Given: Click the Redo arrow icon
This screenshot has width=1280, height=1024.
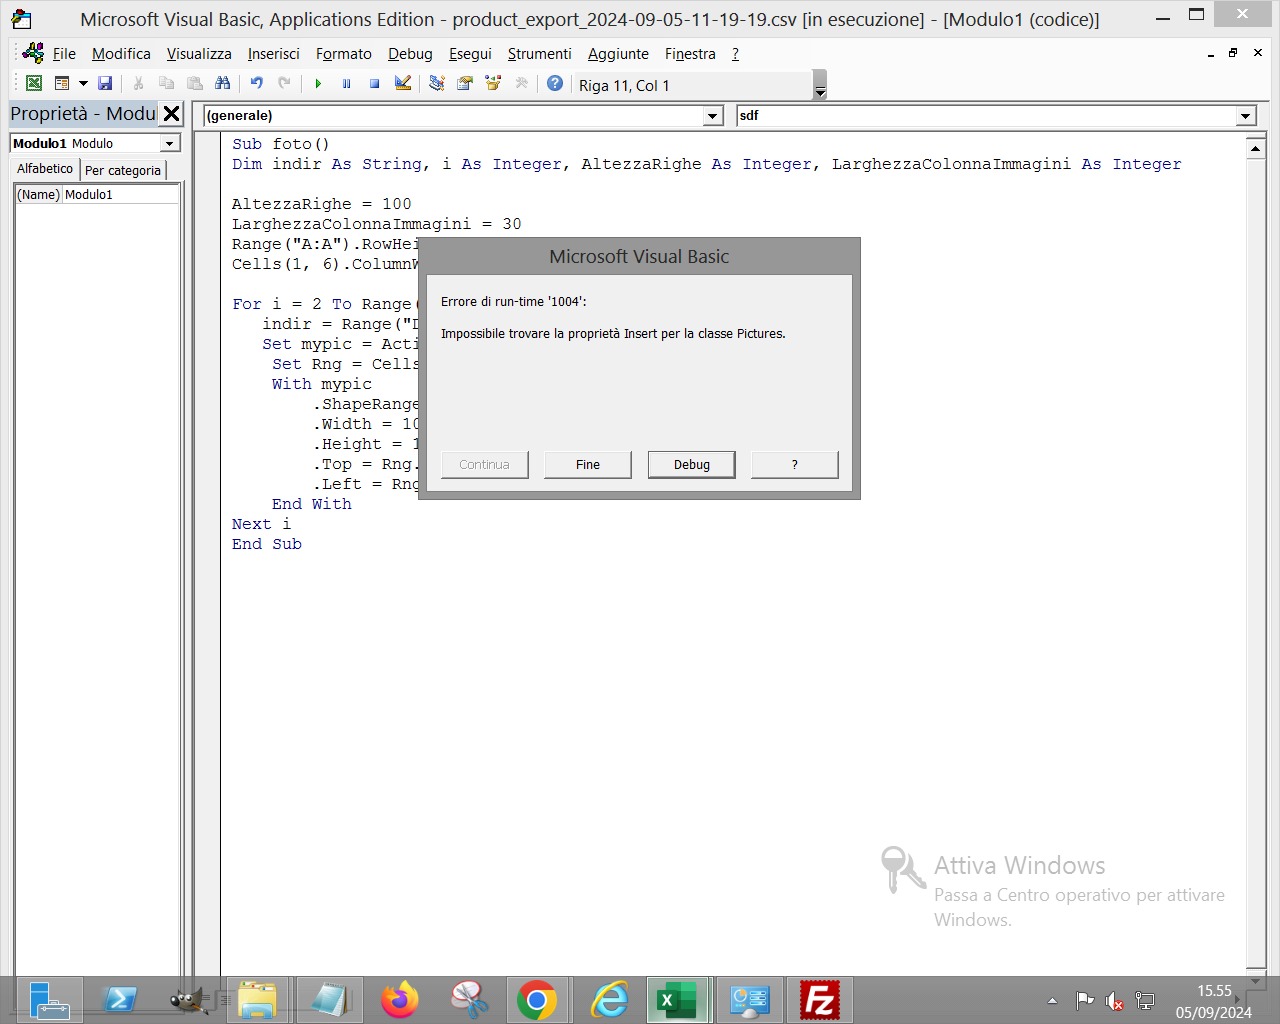Looking at the screenshot, I should 285,84.
